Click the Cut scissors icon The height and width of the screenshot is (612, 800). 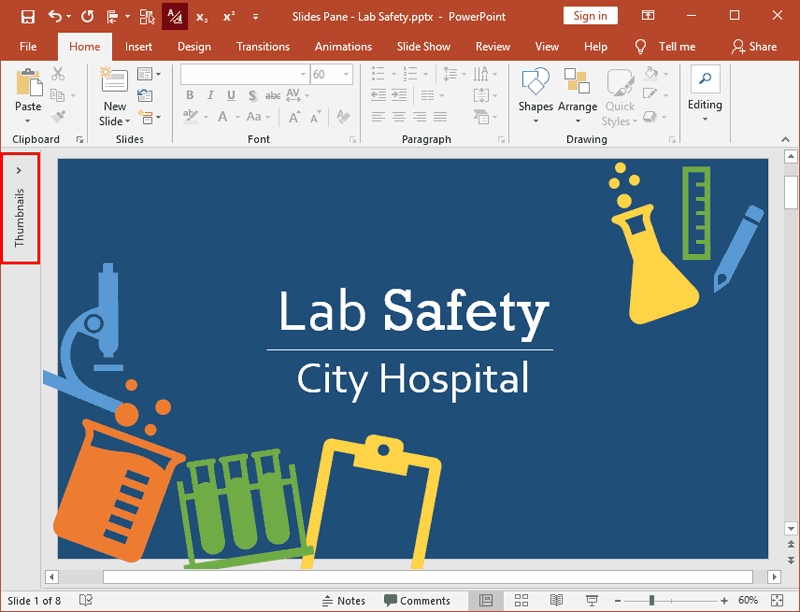57,73
